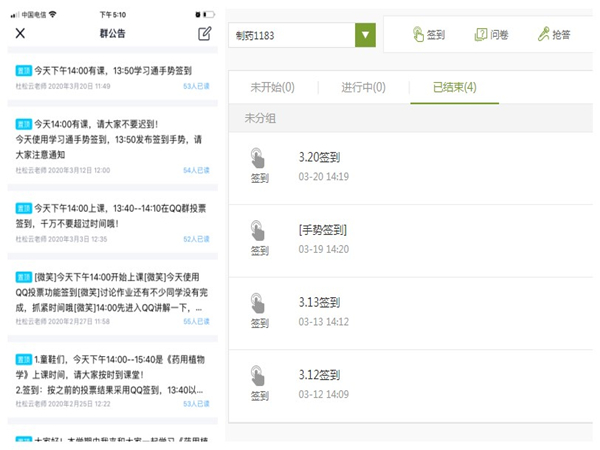Click the timestamp 03-19 14:20
The image size is (600, 450).
(x=324, y=249)
